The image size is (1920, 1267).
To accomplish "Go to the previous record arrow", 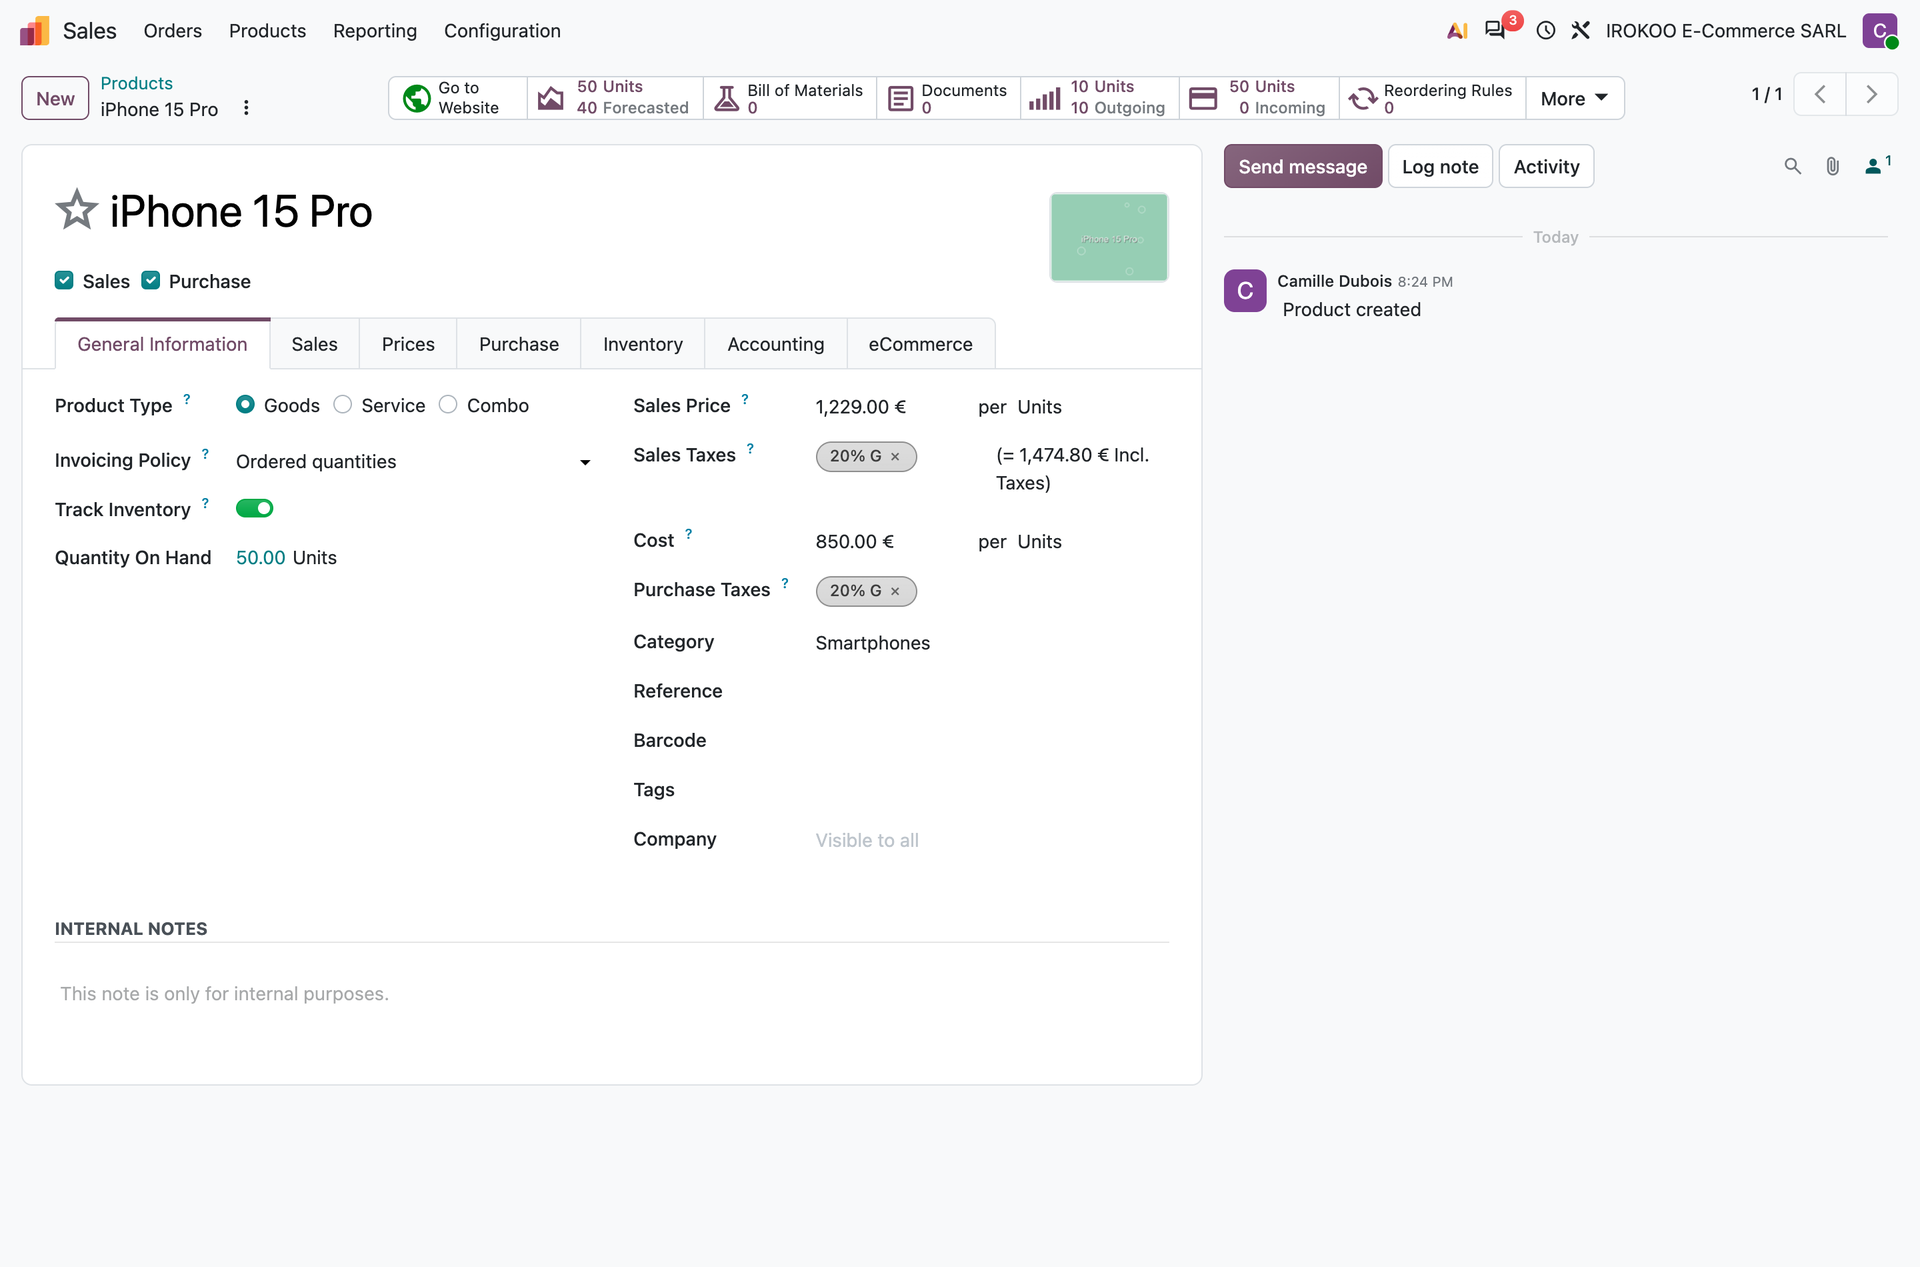I will click(1820, 94).
